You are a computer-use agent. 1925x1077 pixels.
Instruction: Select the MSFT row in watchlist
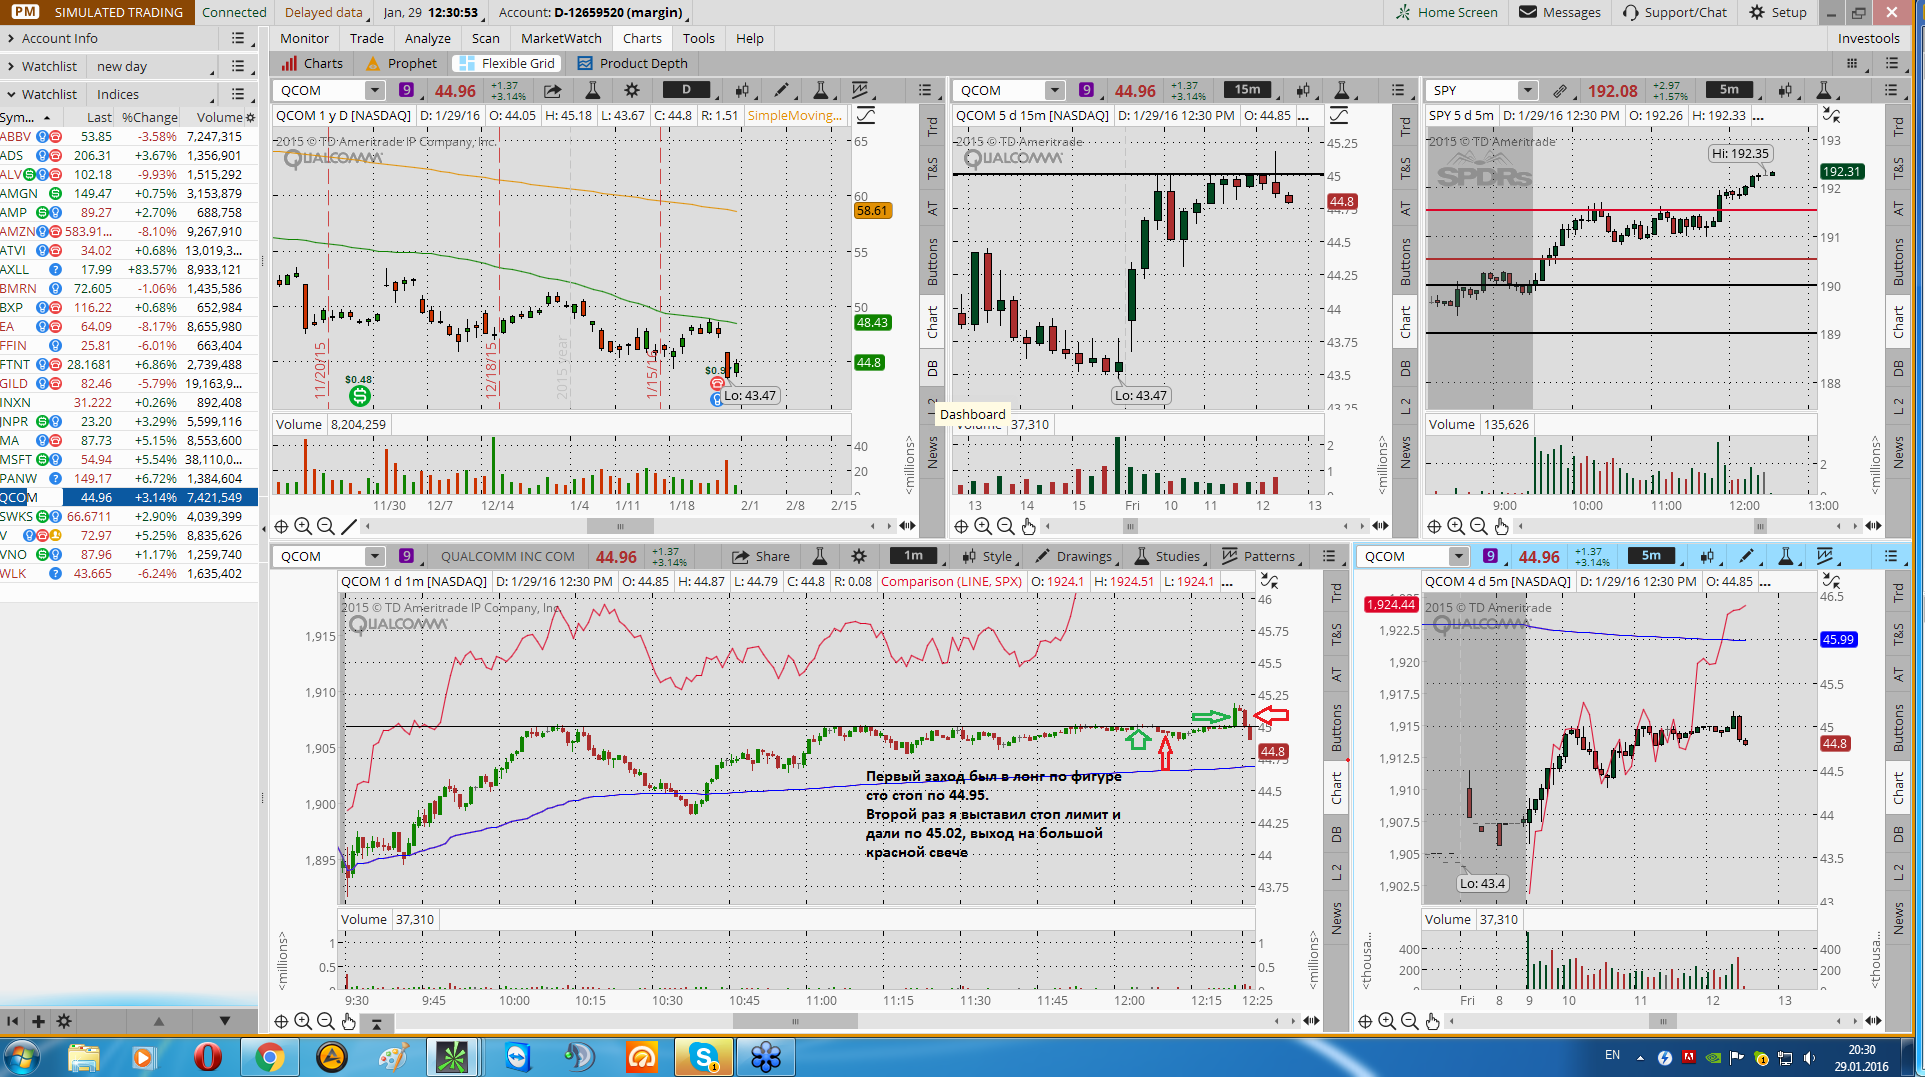129,459
